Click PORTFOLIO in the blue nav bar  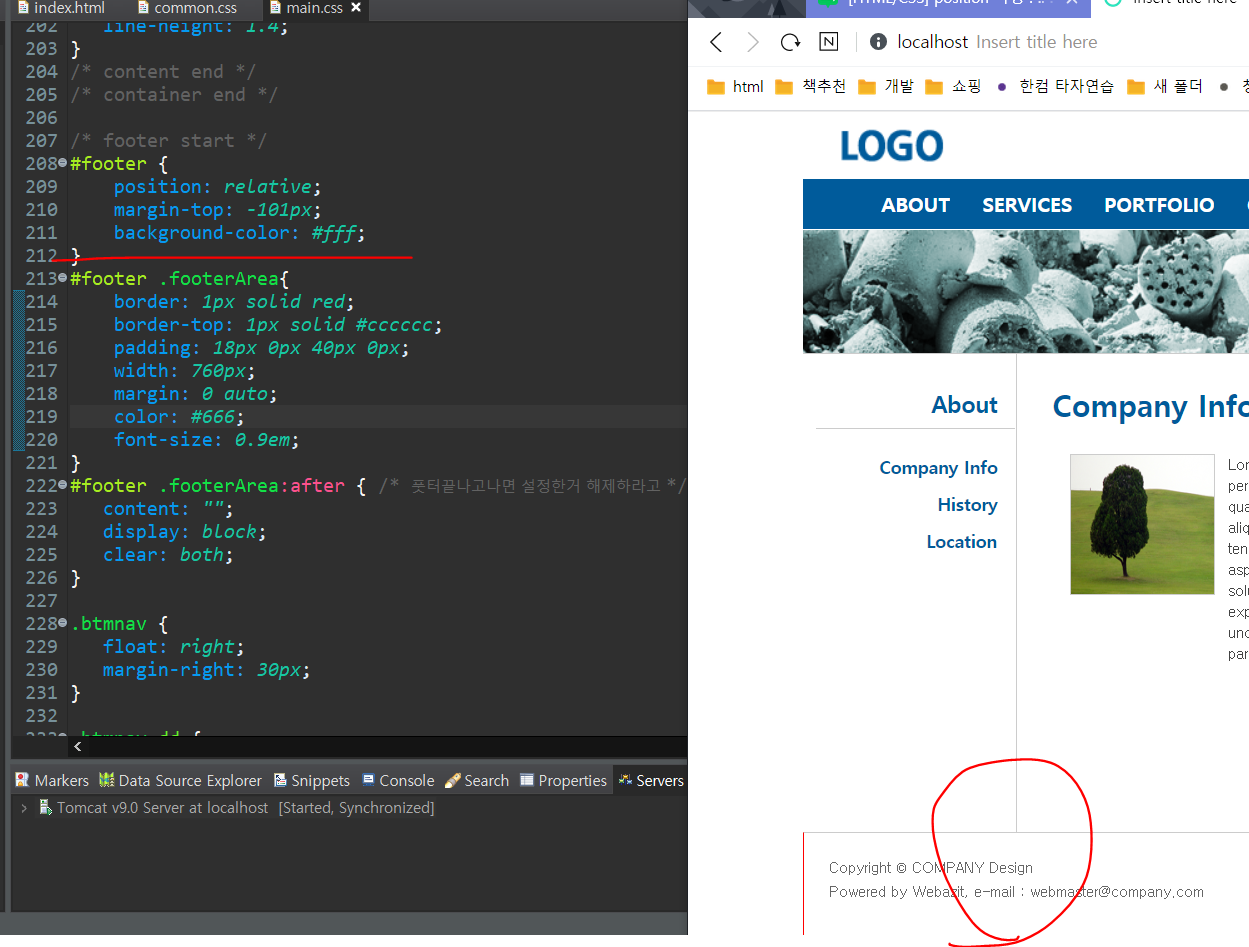1159,205
